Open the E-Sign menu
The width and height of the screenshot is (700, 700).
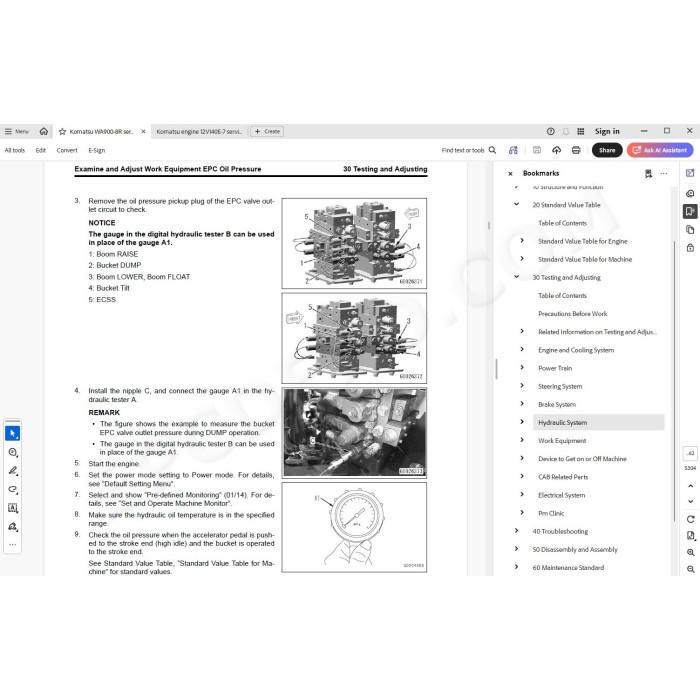pos(96,150)
